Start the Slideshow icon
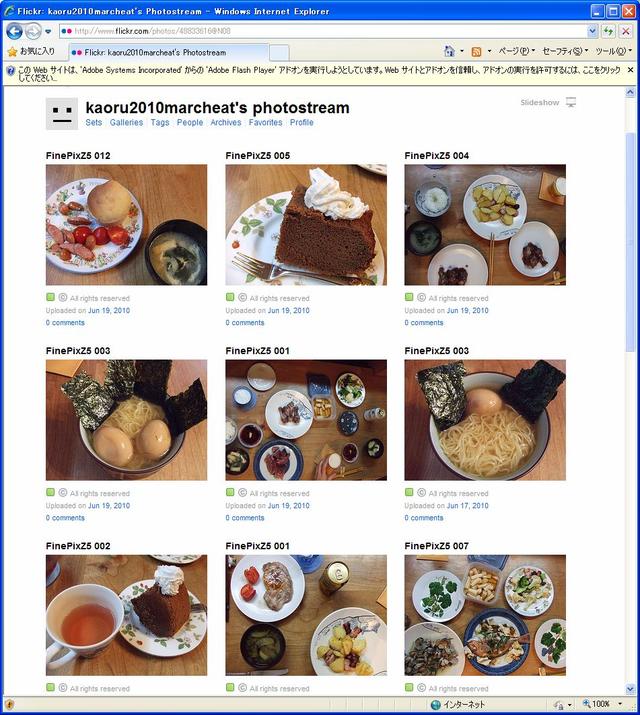 (571, 102)
